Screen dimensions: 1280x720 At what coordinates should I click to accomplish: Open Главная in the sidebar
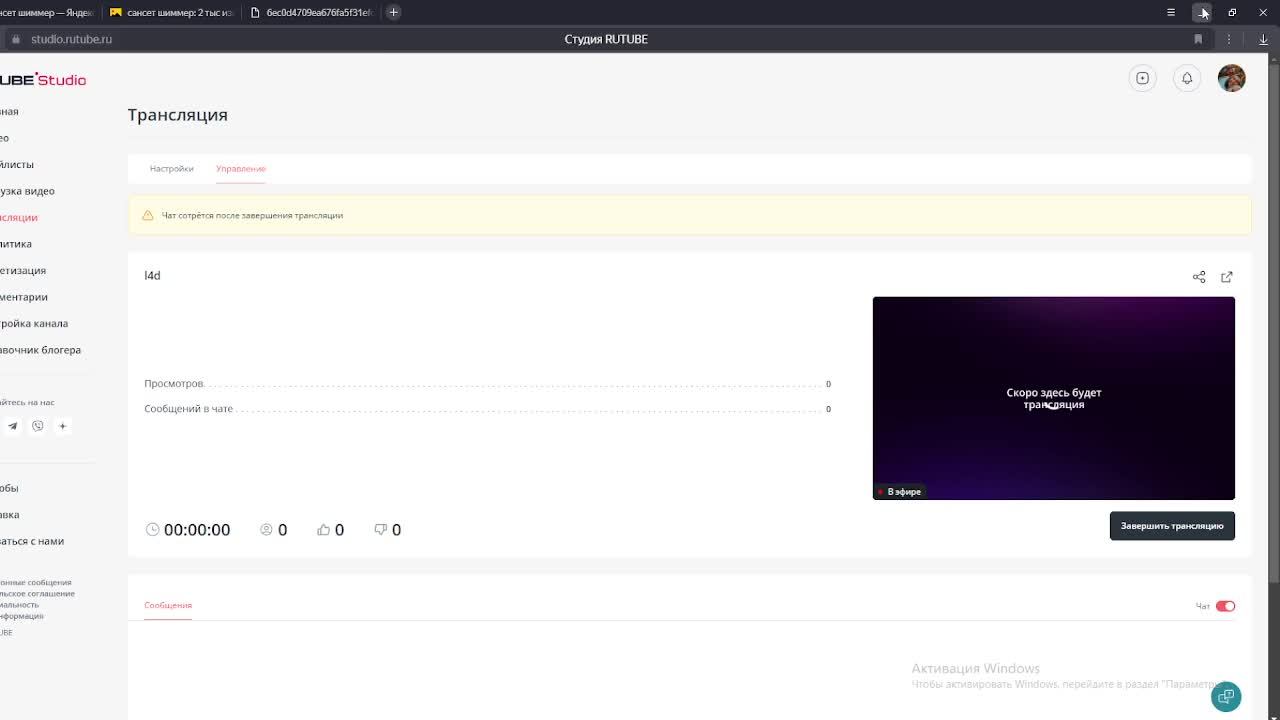[10, 111]
